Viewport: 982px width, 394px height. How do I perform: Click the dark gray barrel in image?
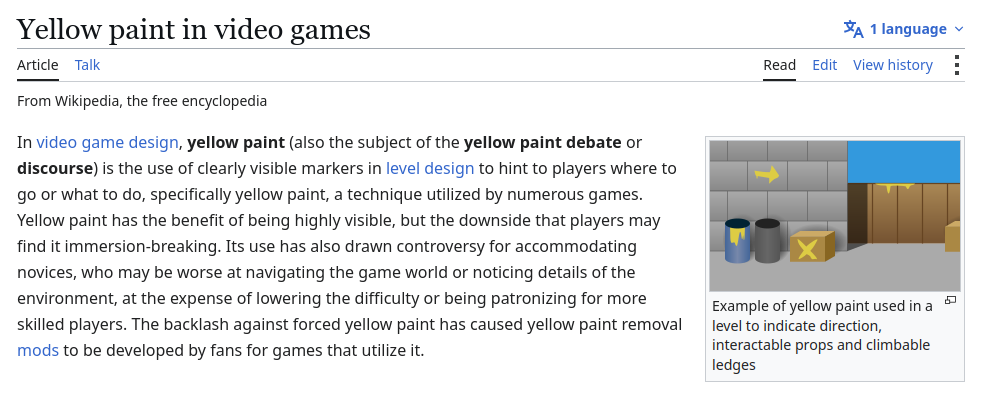[767, 241]
